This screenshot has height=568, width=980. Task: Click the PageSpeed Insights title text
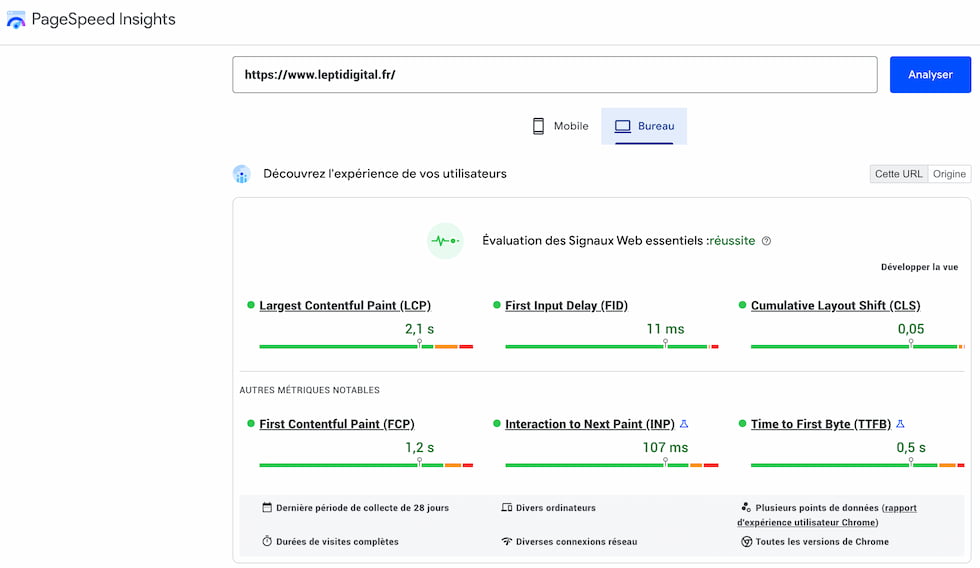click(x=103, y=19)
